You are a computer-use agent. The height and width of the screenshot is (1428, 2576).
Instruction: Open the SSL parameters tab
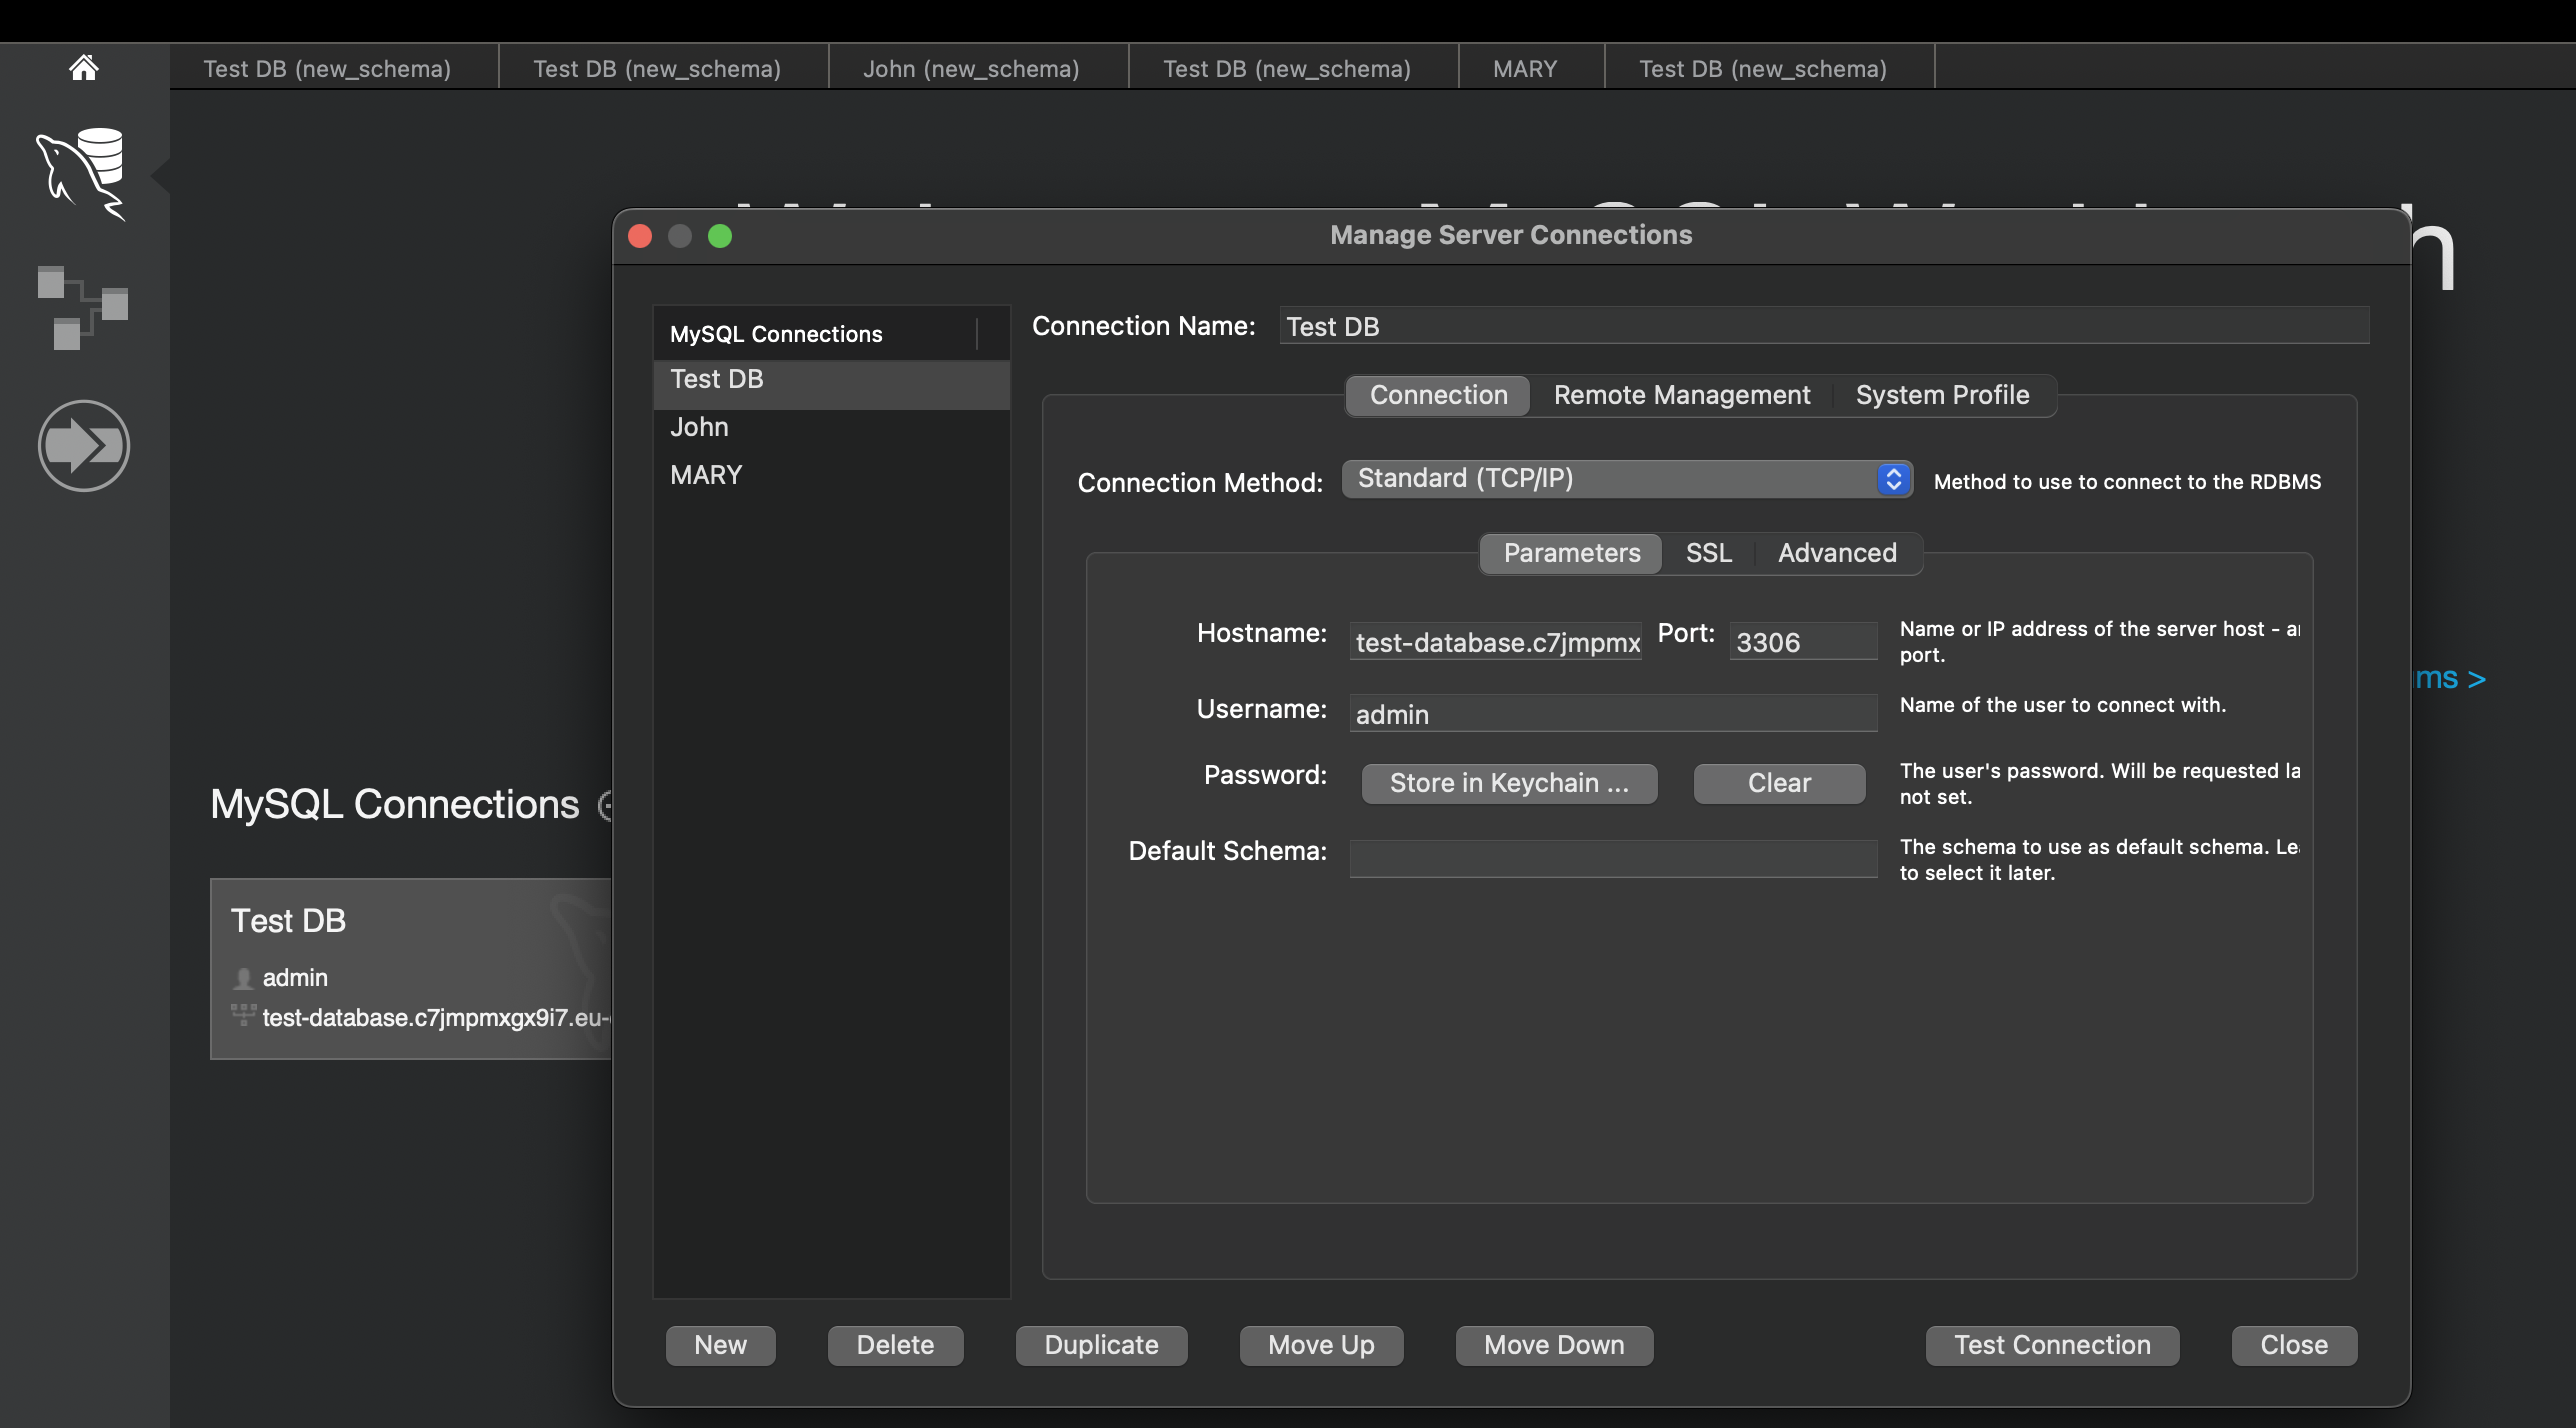coord(1708,553)
